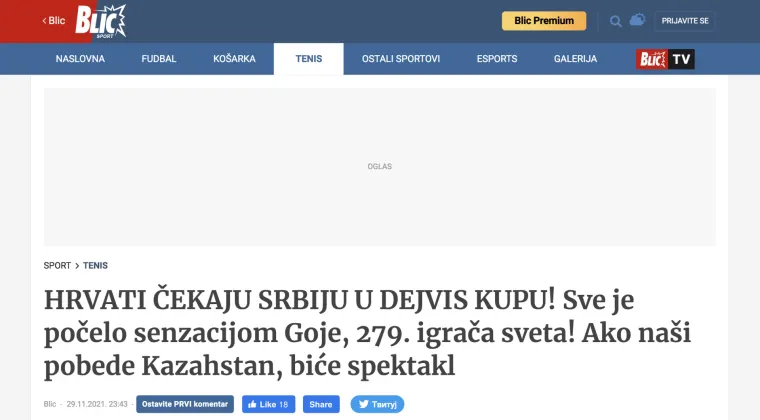Click the TENIS breadcrumb link
760x420 pixels.
(95, 265)
